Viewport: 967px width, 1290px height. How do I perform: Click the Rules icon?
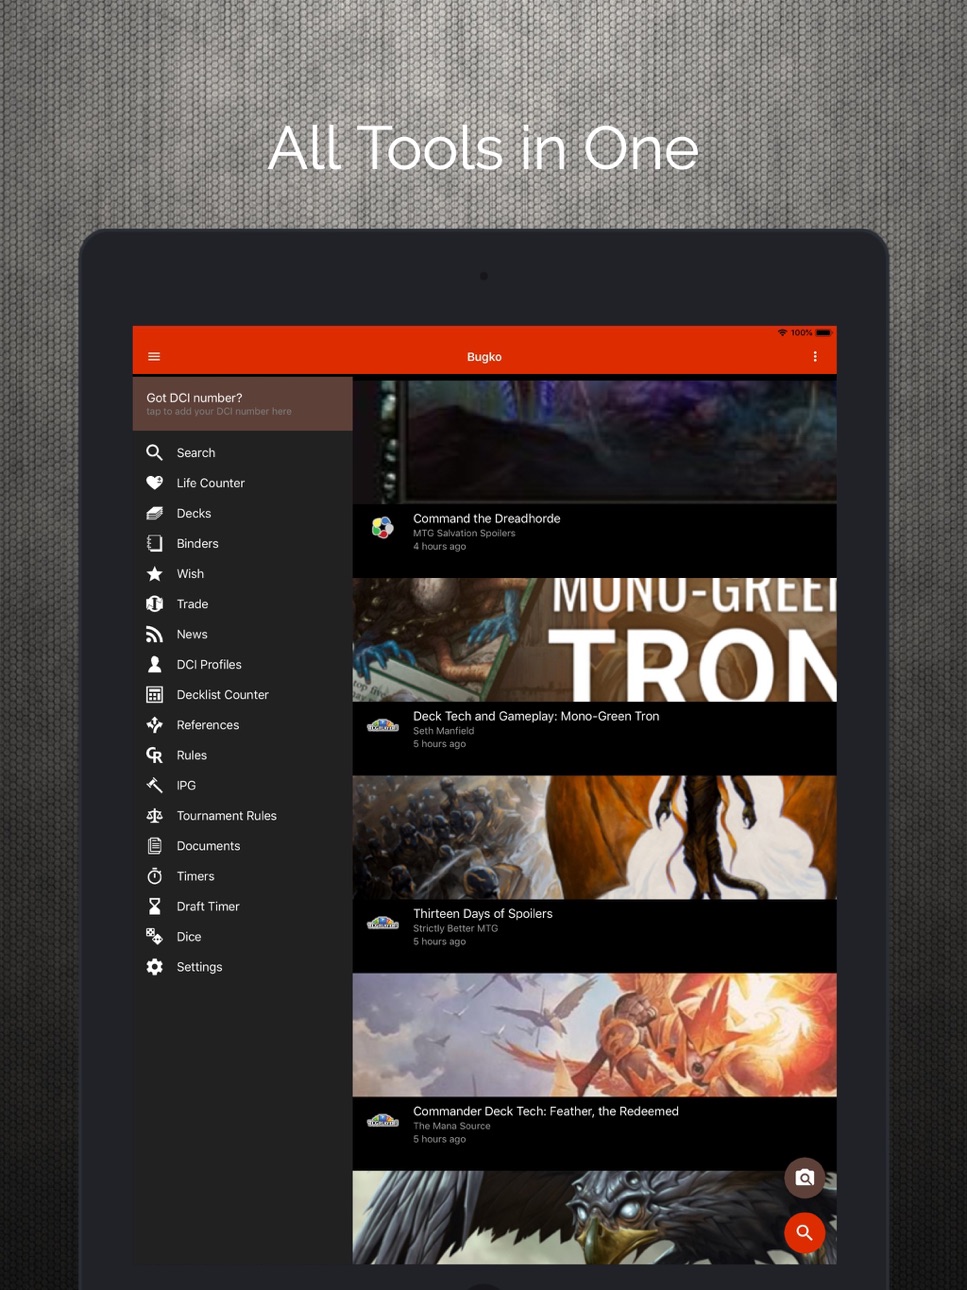[154, 755]
